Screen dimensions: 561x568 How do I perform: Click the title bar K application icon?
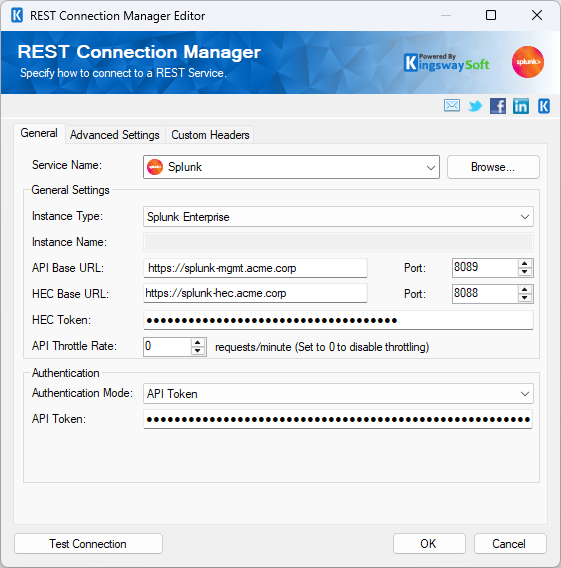[17, 16]
